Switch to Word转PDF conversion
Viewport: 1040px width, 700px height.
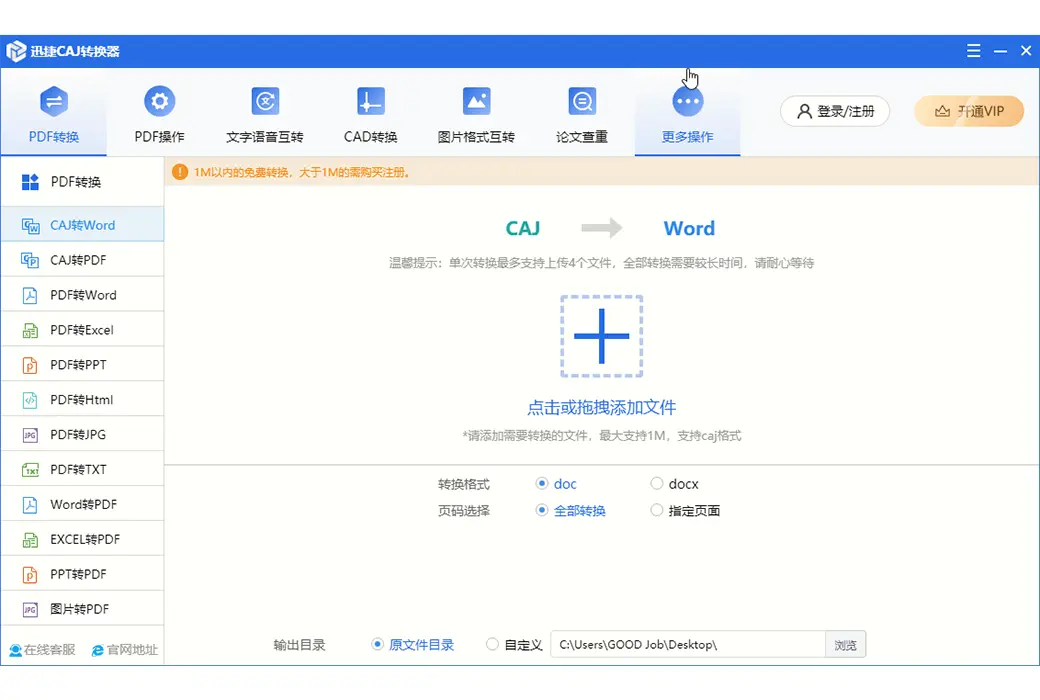pos(82,504)
